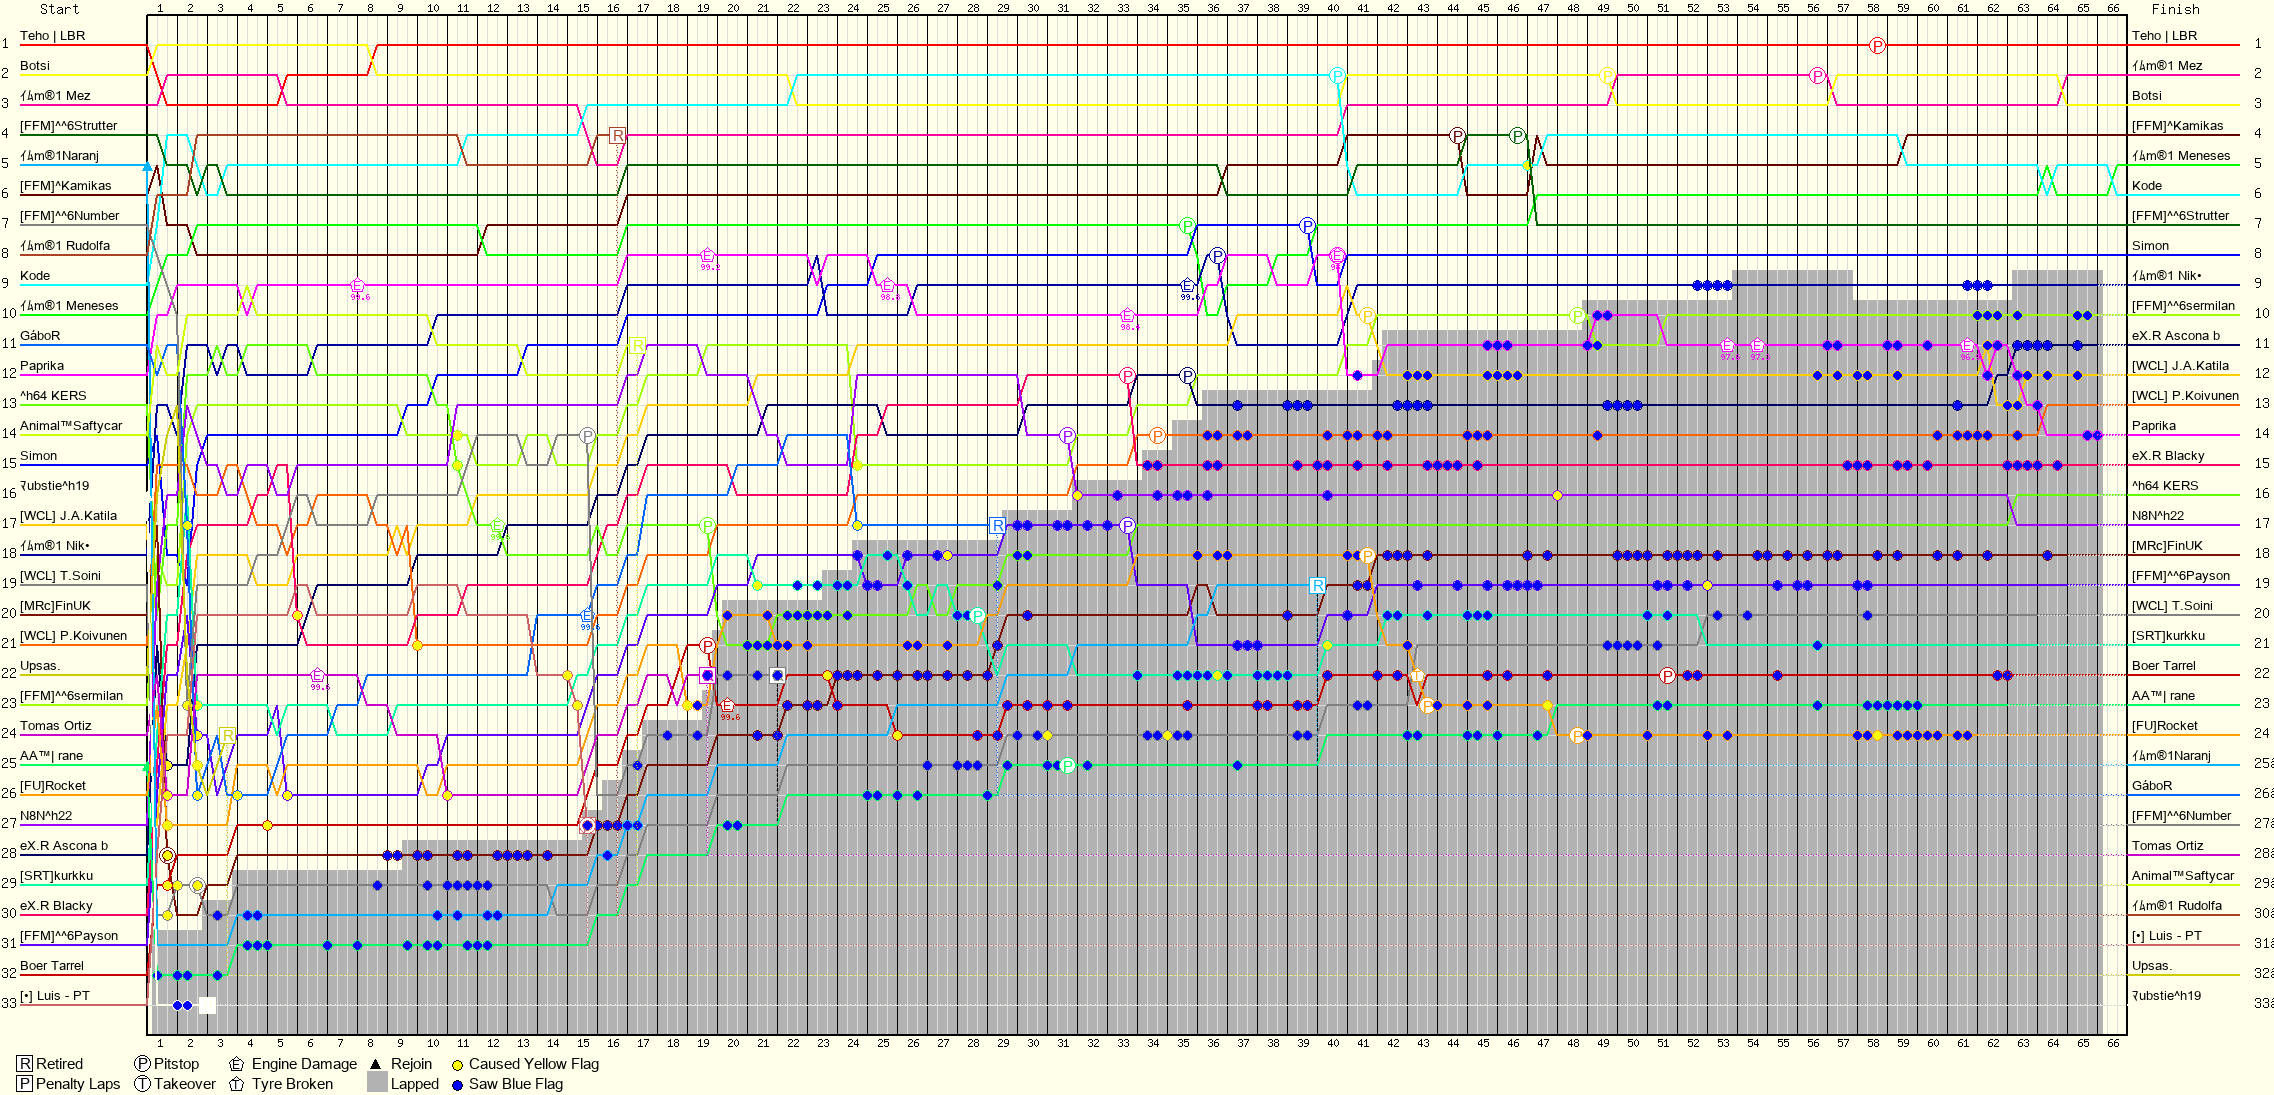The width and height of the screenshot is (2274, 1095).
Task: Click the 'Penalty Laps' legend label
Action: pyautogui.click(x=78, y=1084)
